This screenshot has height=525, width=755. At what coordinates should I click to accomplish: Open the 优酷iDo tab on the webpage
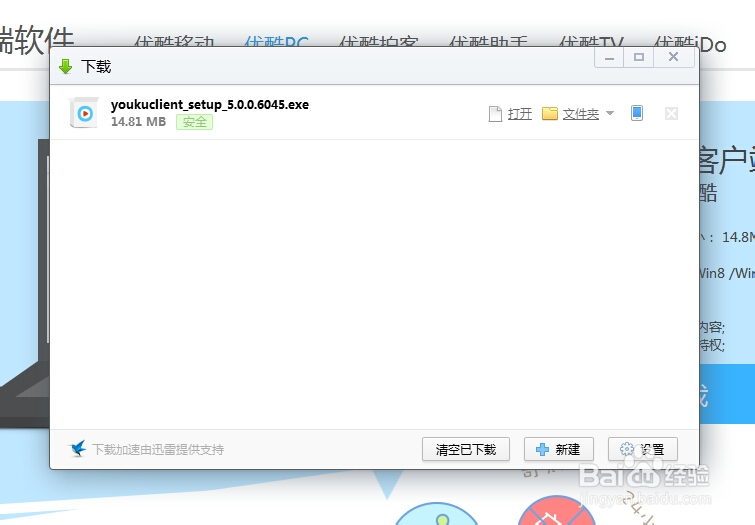690,43
